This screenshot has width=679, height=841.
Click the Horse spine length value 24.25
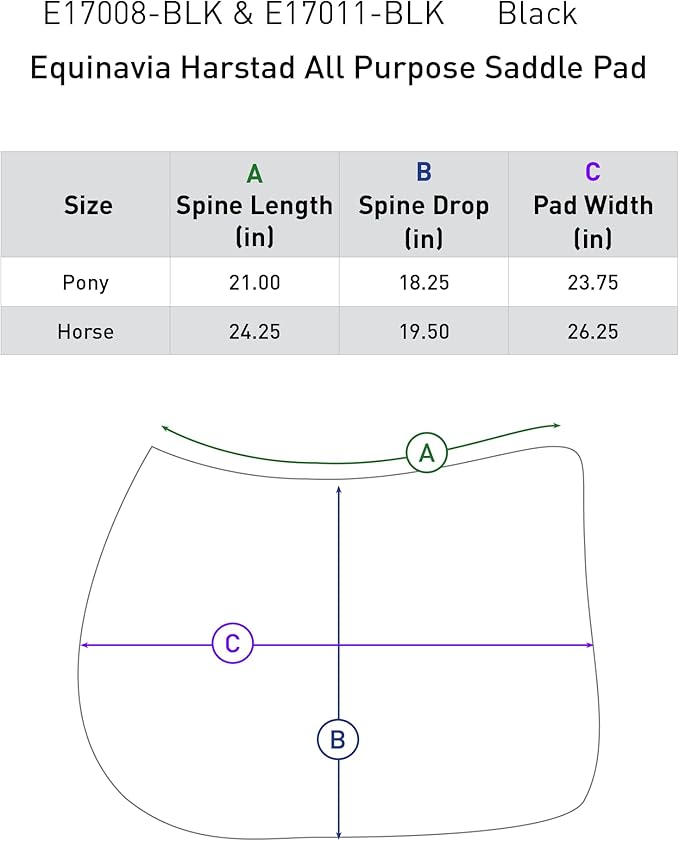pyautogui.click(x=254, y=331)
